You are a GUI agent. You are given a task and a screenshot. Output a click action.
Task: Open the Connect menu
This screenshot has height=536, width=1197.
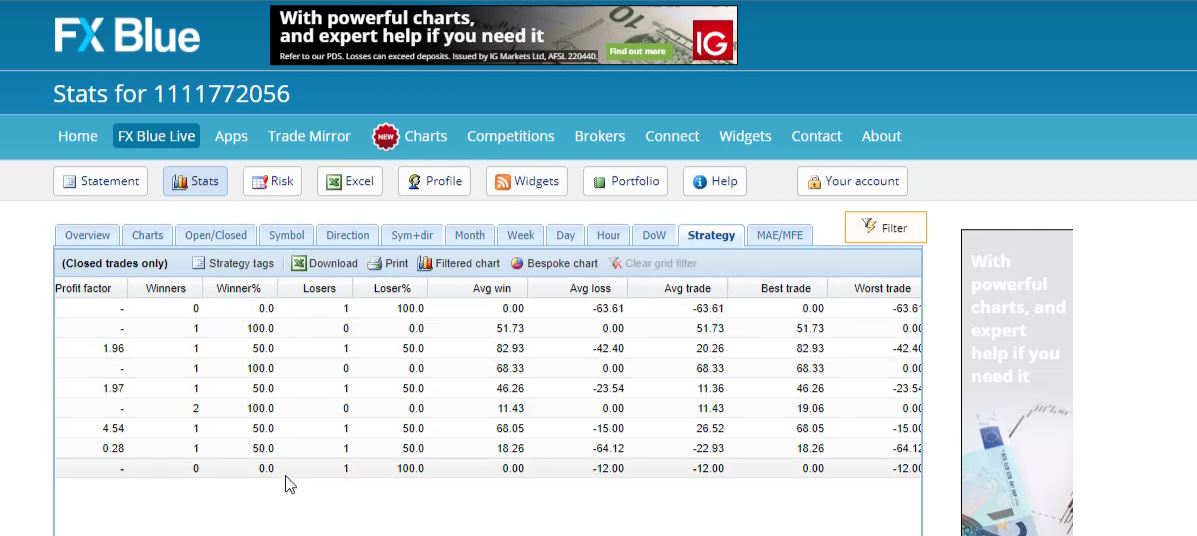[x=672, y=136]
